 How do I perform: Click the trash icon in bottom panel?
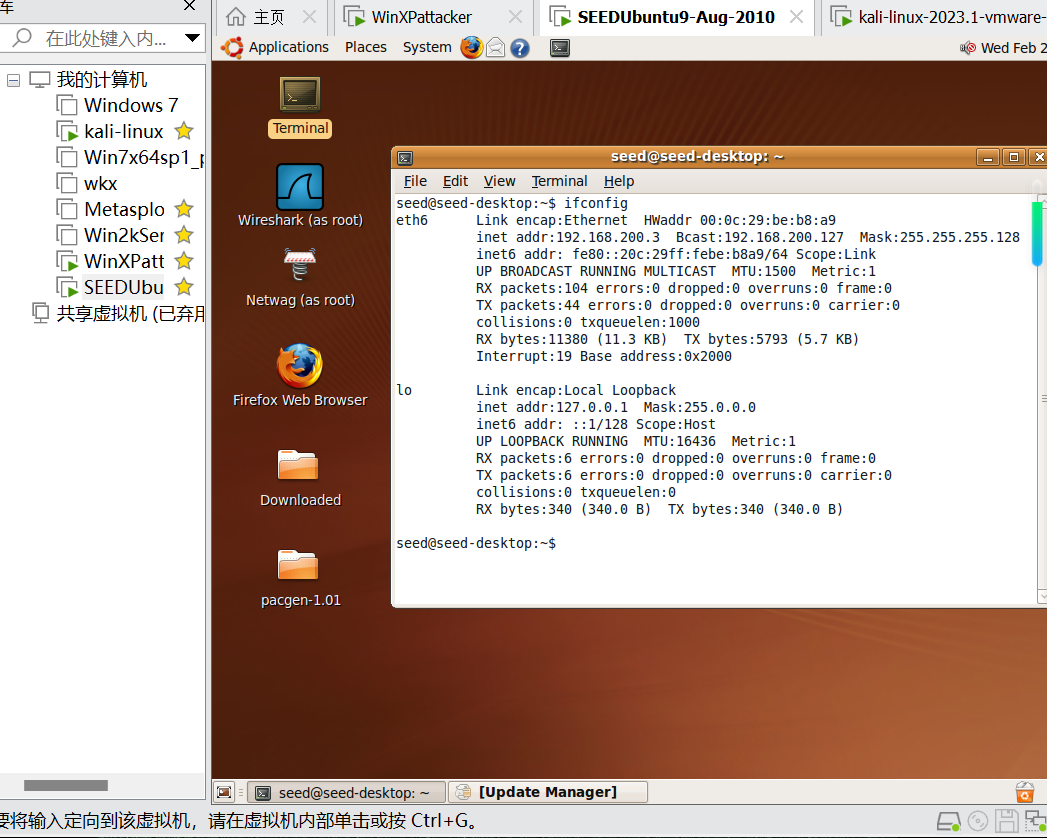[x=1024, y=792]
